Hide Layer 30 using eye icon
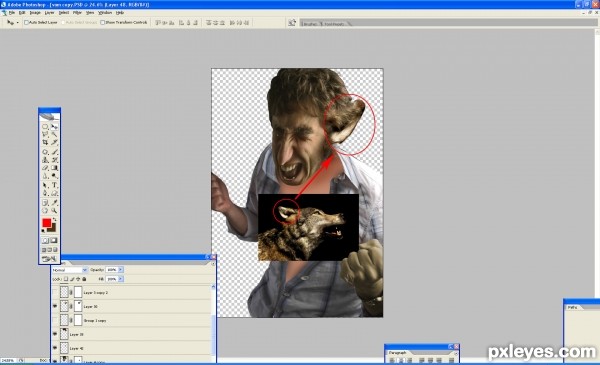The height and width of the screenshot is (365, 600). (55, 306)
